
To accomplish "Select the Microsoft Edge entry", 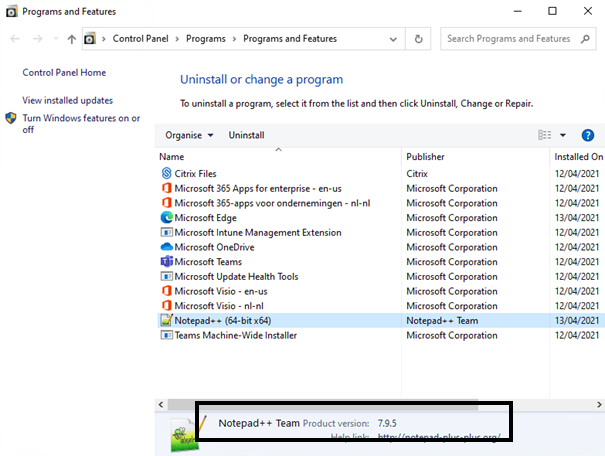I will pos(205,218).
